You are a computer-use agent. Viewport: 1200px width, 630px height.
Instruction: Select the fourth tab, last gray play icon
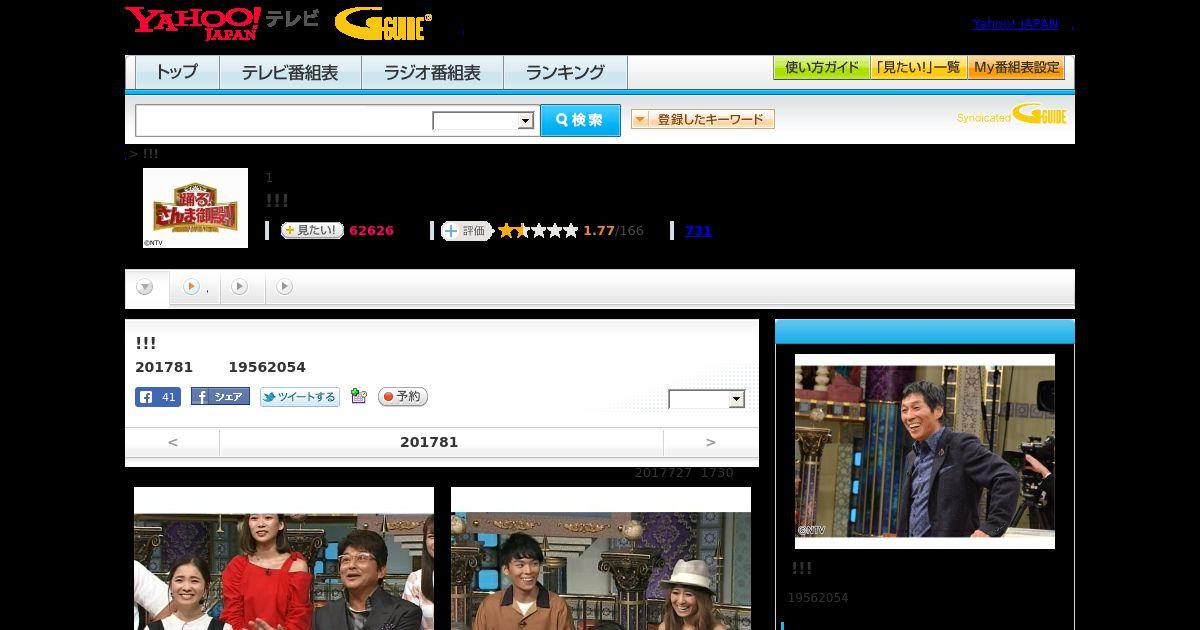click(x=286, y=288)
